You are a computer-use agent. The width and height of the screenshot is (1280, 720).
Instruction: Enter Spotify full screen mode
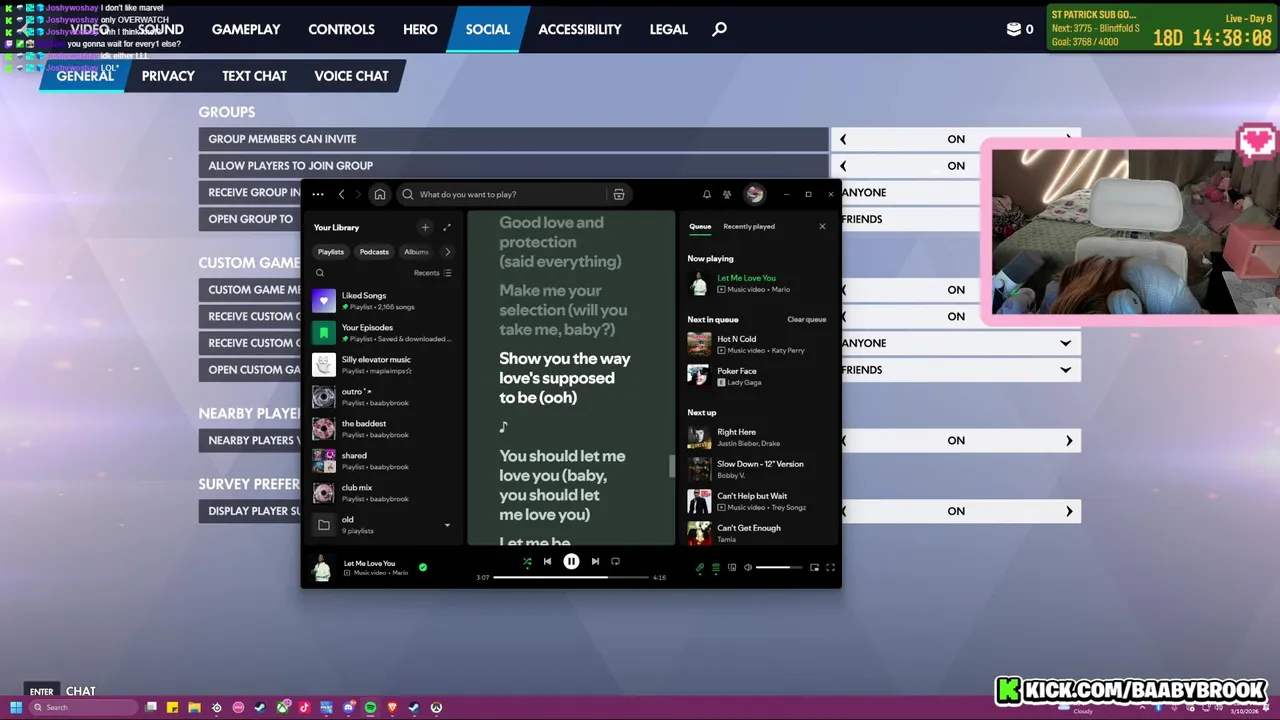pos(830,567)
